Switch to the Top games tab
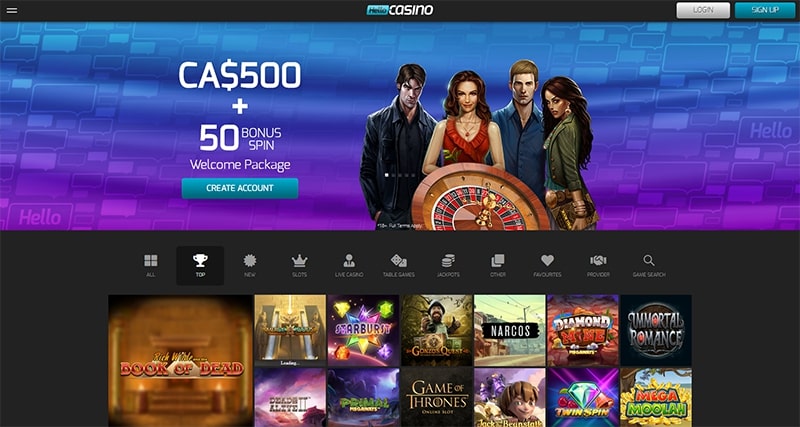 point(200,265)
